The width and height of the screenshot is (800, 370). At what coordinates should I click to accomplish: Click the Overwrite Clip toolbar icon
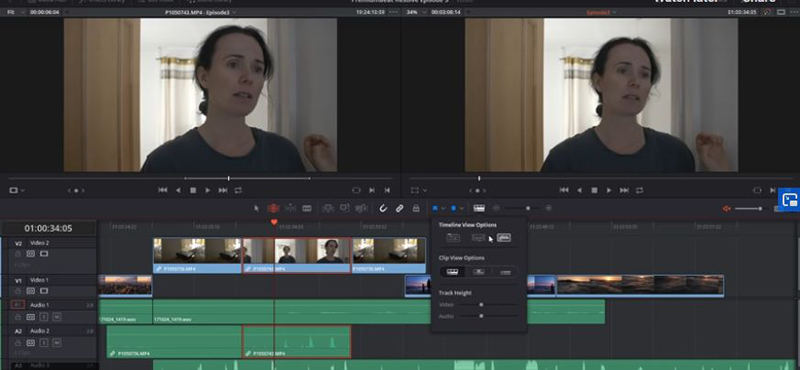pos(344,208)
